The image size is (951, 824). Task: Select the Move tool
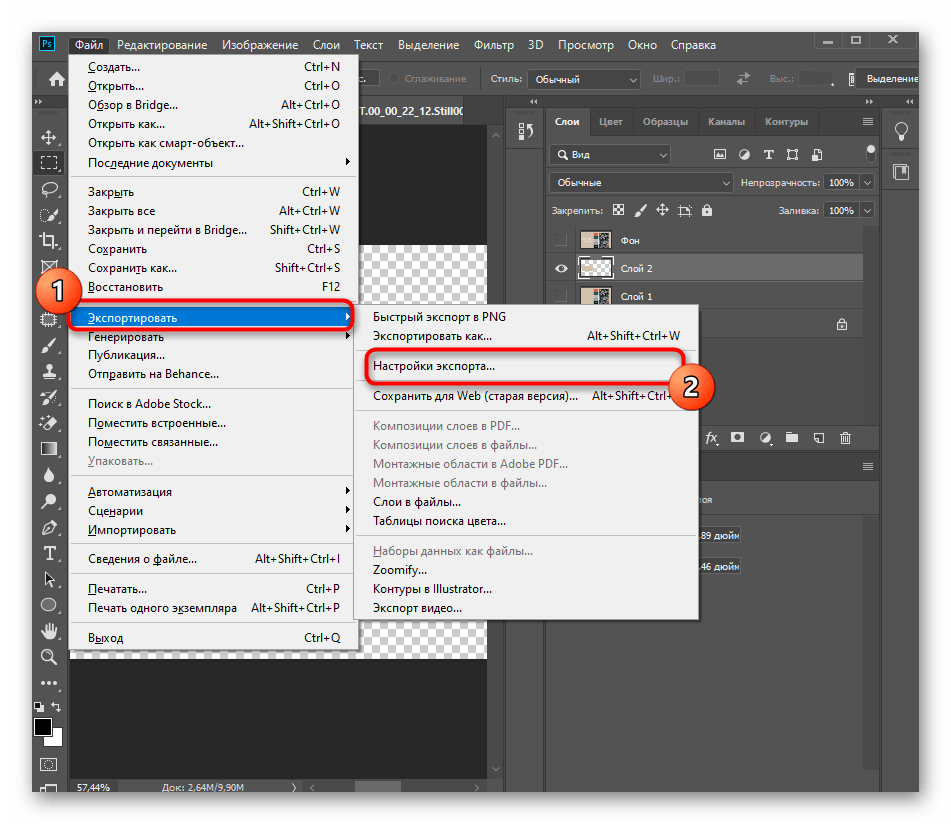point(49,137)
